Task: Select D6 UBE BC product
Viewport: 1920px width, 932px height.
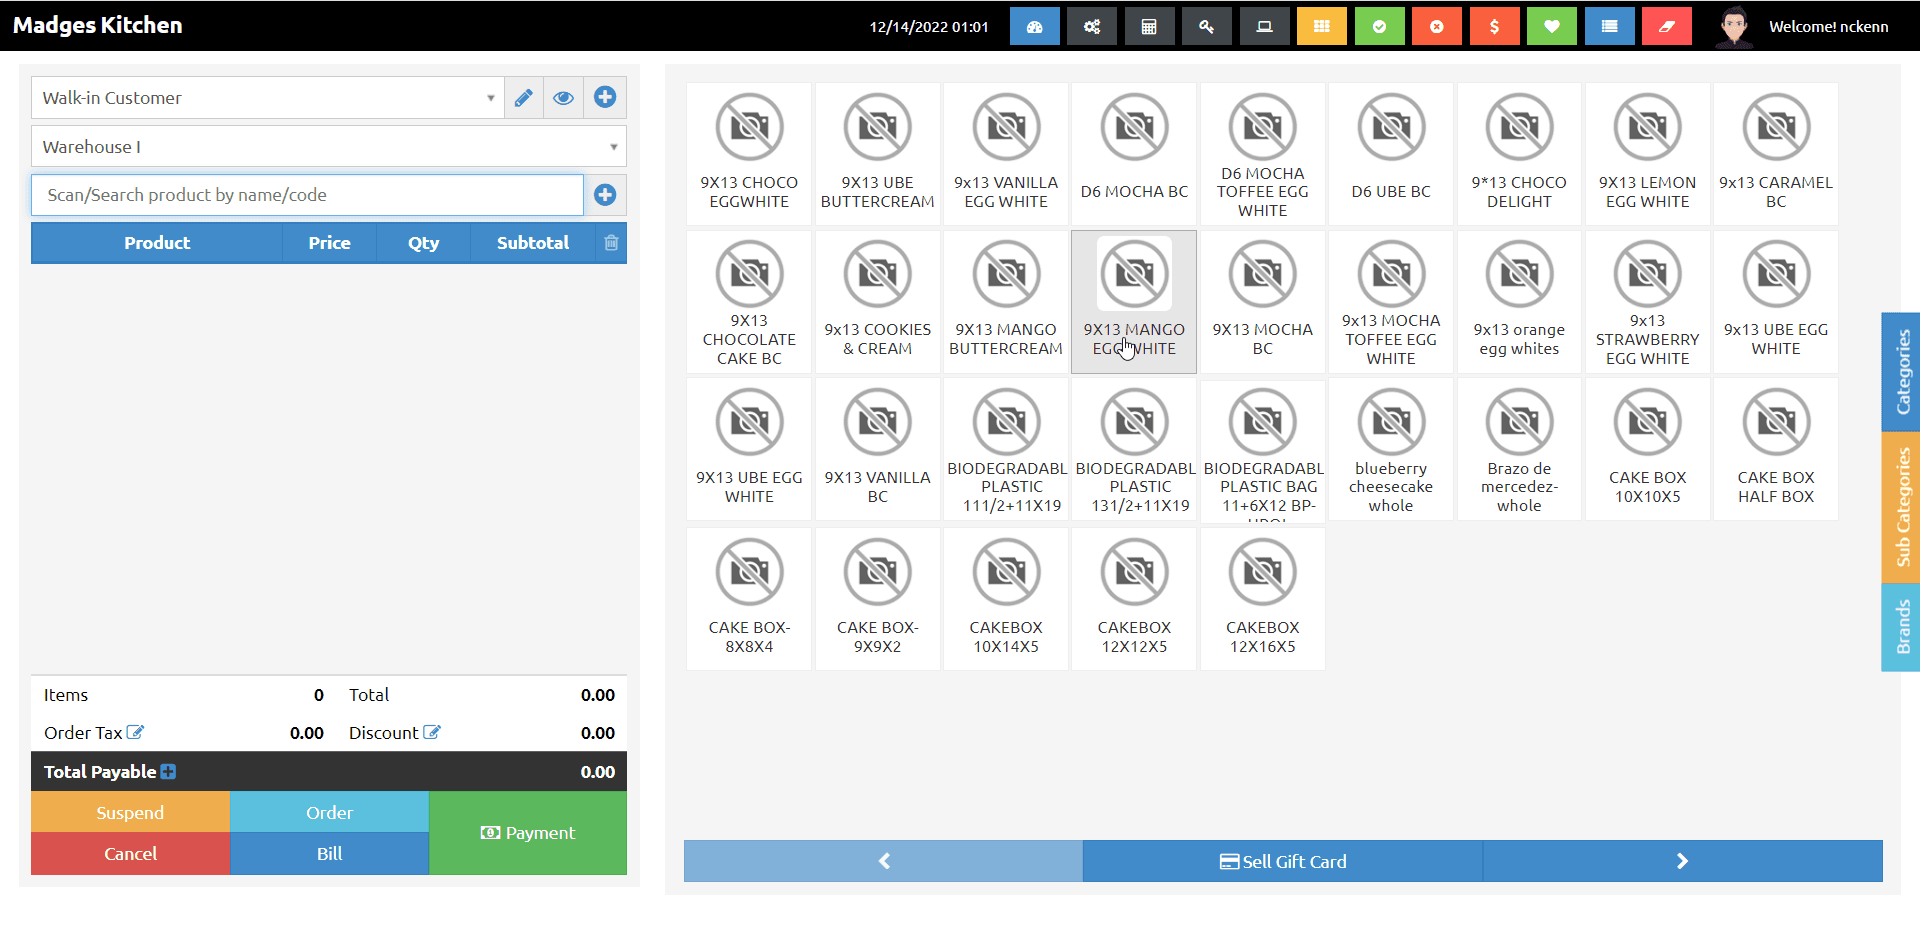Action: 1391,154
